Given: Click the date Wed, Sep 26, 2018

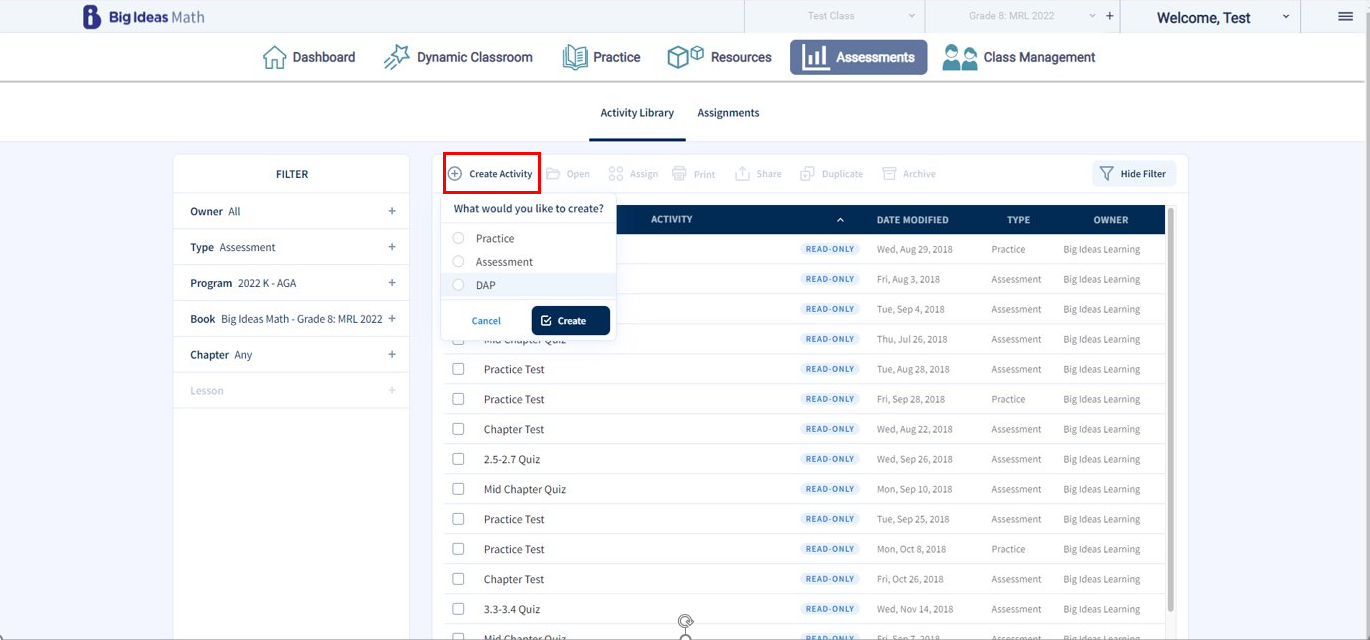Looking at the screenshot, I should click(x=914, y=459).
